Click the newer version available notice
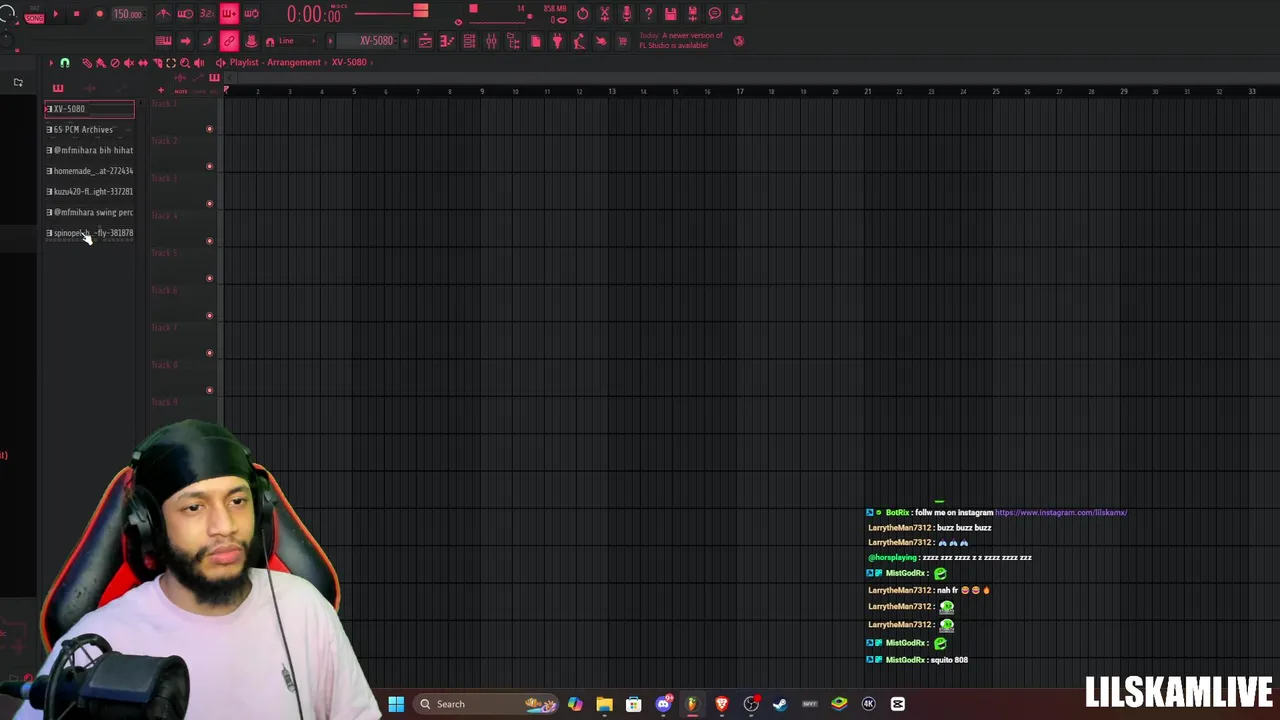 coord(680,40)
